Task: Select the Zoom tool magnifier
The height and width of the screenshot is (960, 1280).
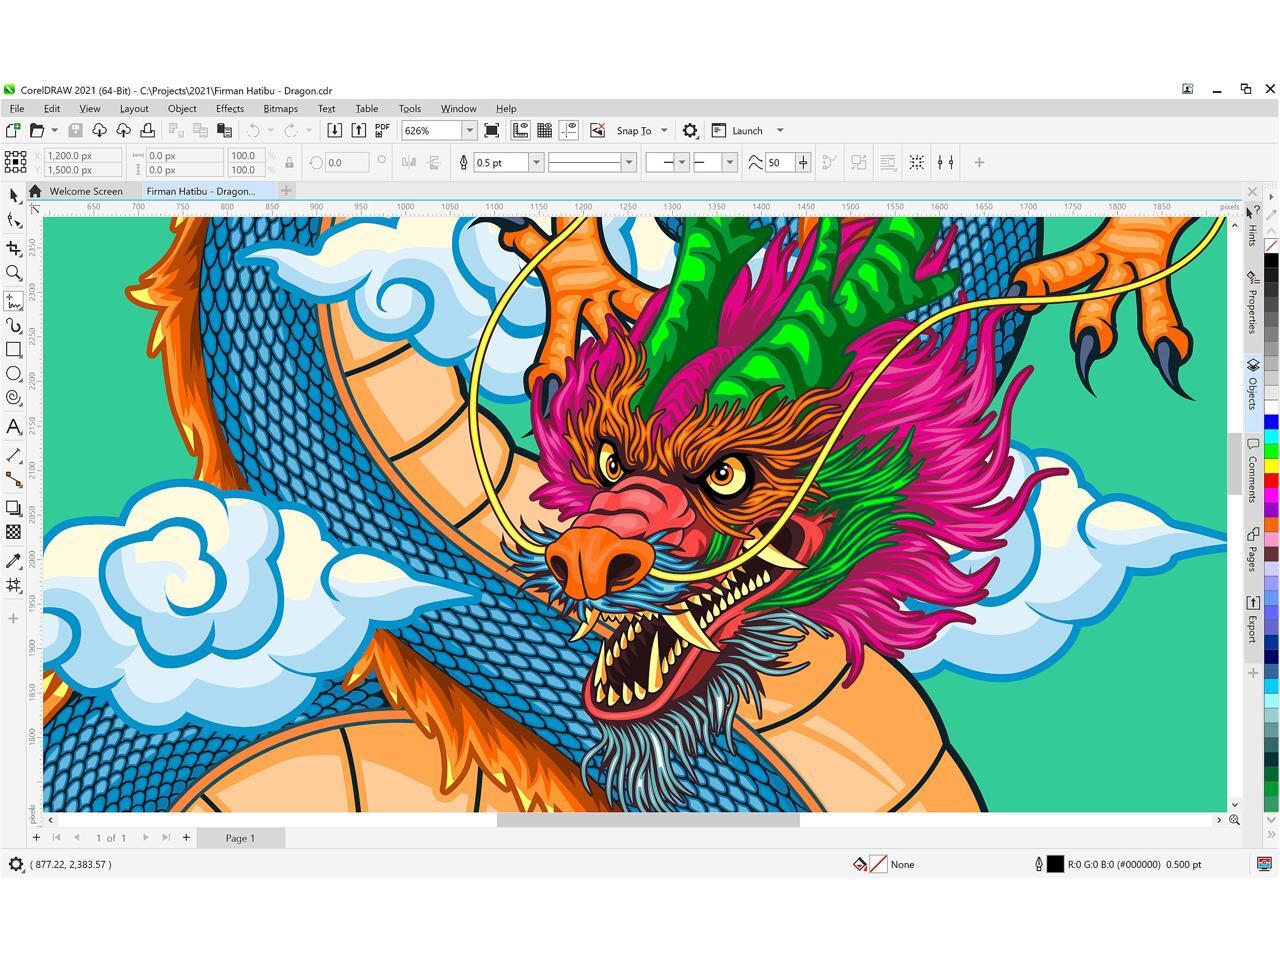Action: (x=14, y=273)
